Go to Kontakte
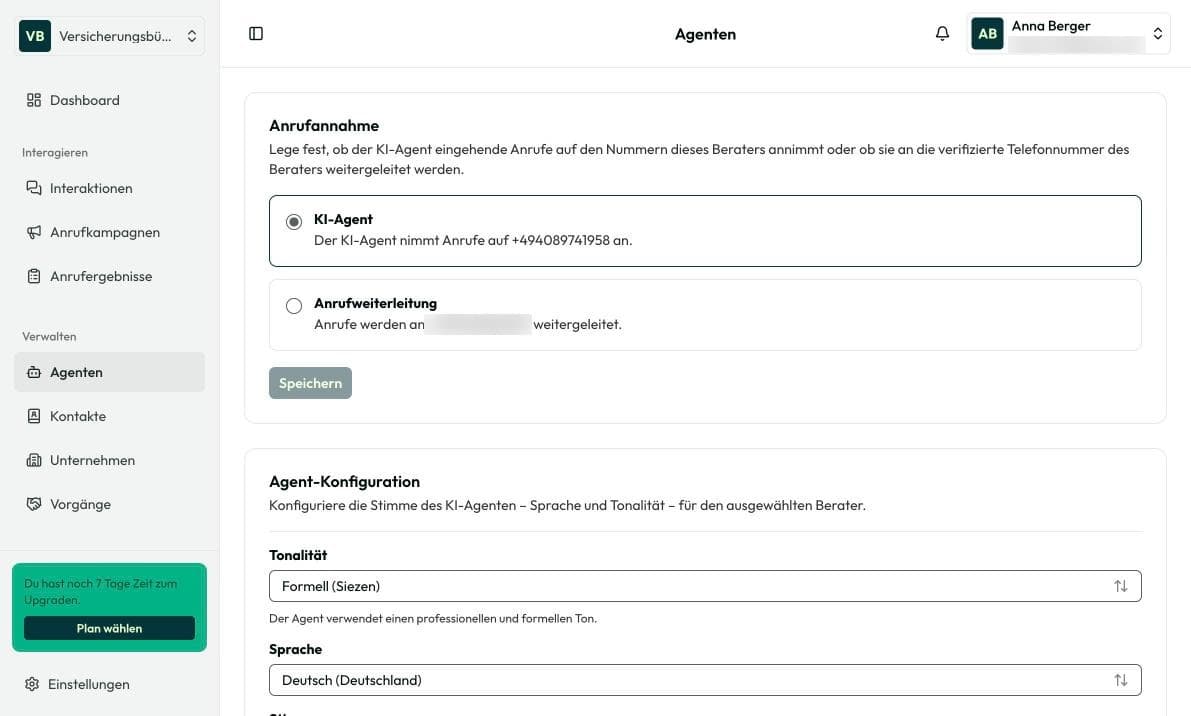1191x716 pixels. 109,416
